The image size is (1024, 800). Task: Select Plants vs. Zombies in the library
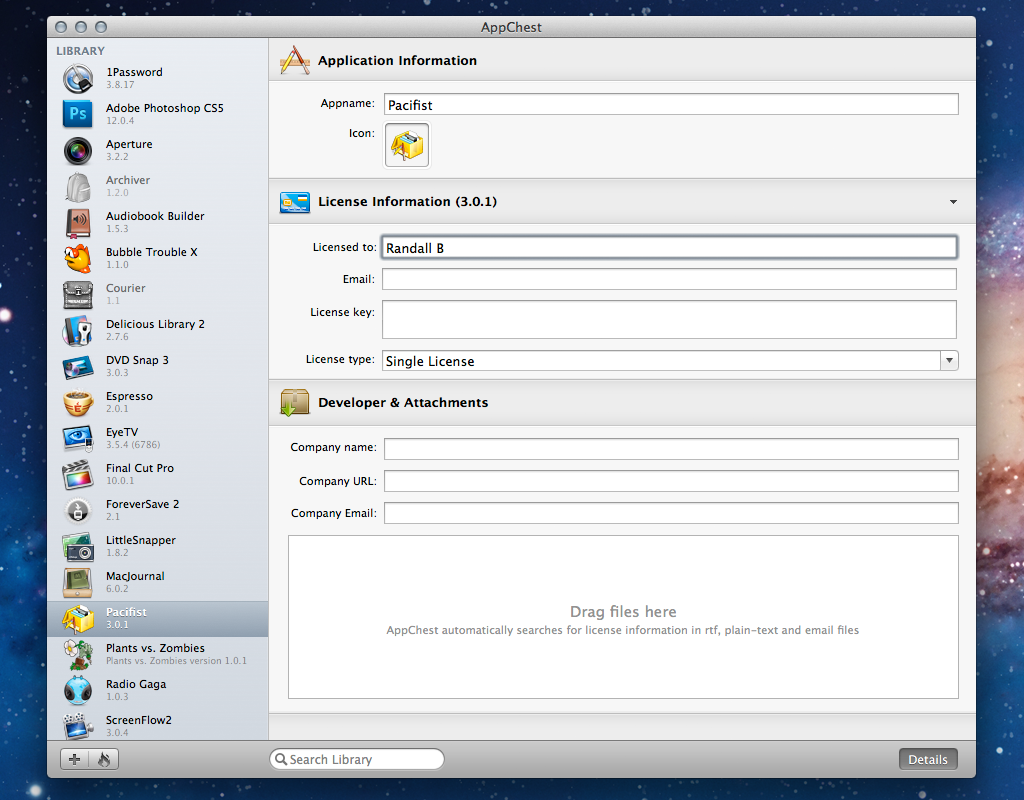point(157,654)
